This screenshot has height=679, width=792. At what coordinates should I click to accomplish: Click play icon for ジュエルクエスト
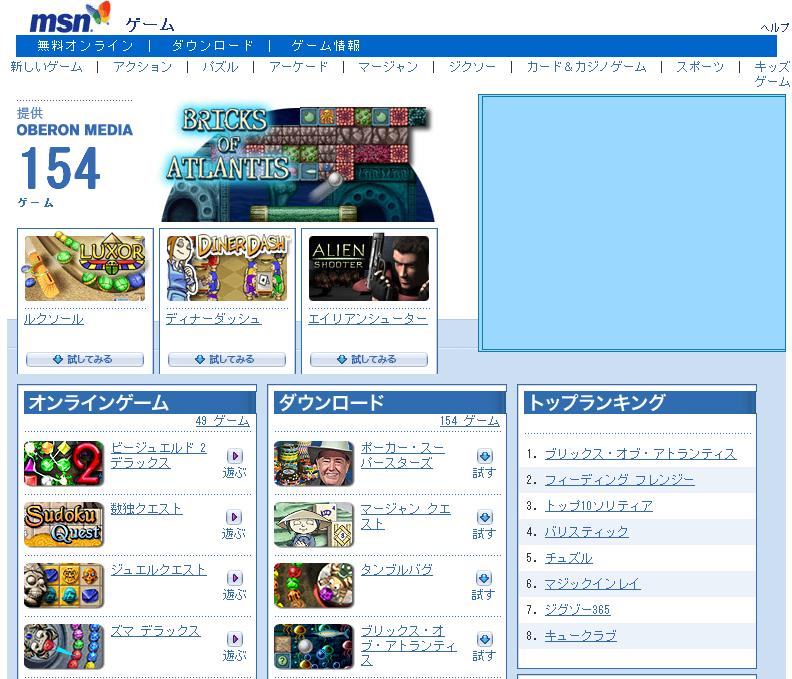[x=234, y=578]
